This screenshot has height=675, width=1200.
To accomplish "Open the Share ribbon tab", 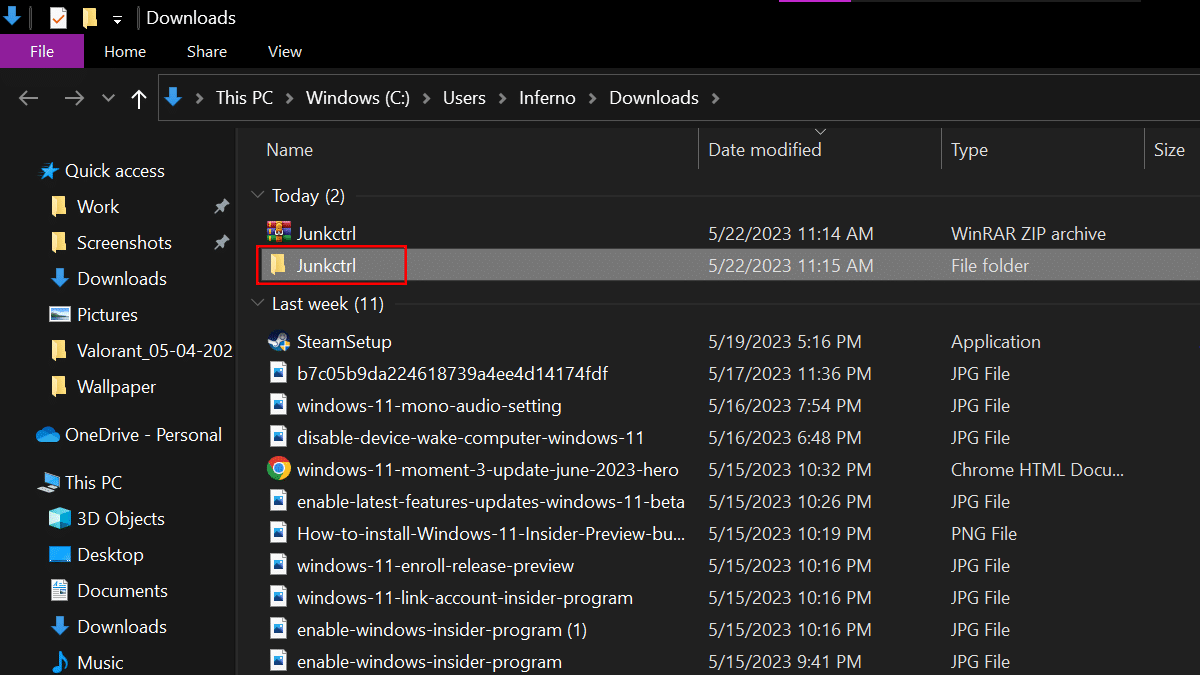I will click(x=207, y=52).
